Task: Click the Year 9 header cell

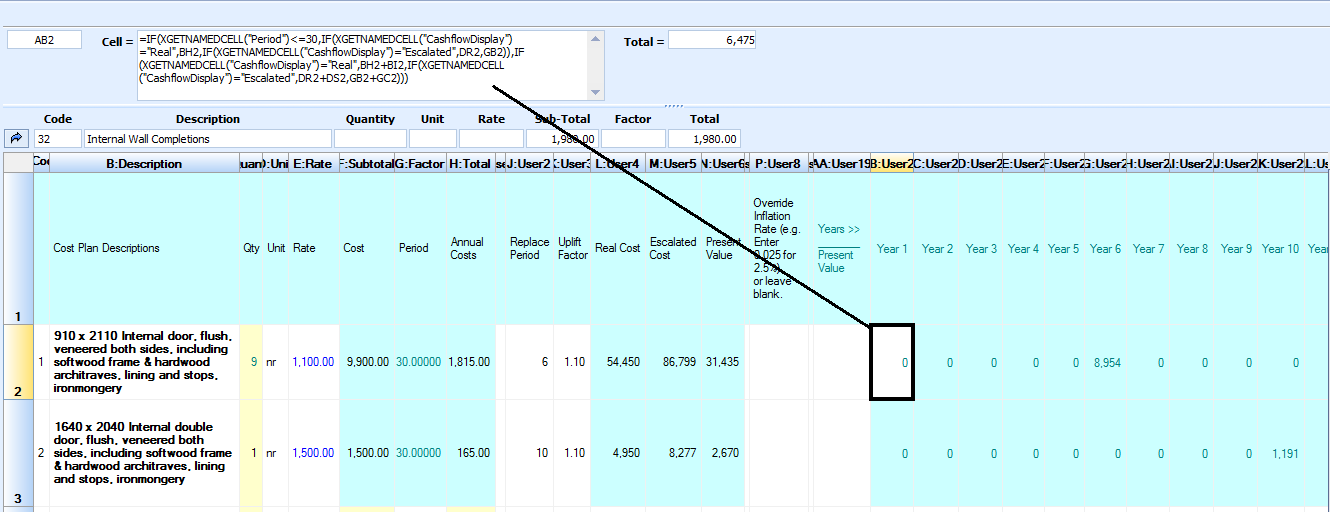Action: [x=1236, y=249]
